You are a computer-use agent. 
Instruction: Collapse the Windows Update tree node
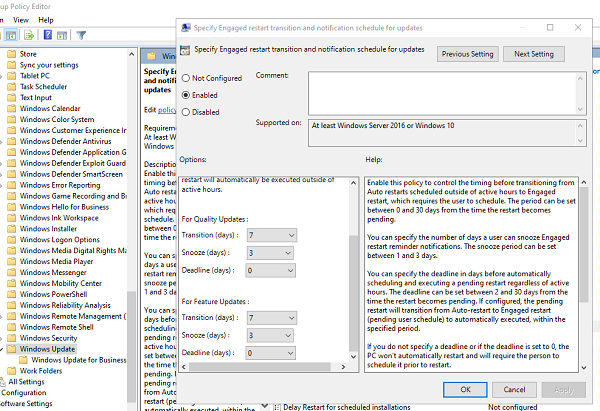(2, 349)
